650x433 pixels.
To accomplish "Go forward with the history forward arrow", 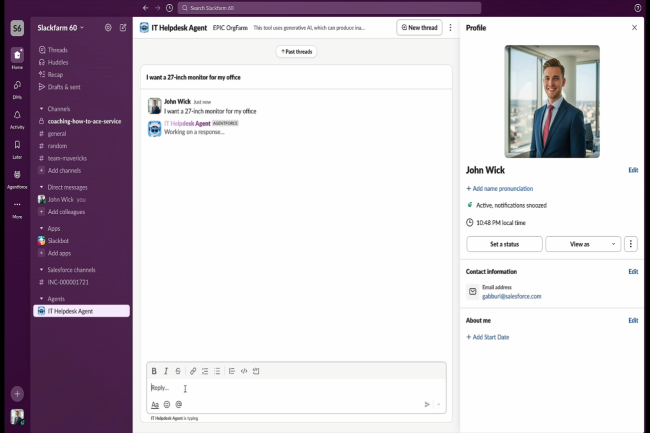I will coord(158,8).
